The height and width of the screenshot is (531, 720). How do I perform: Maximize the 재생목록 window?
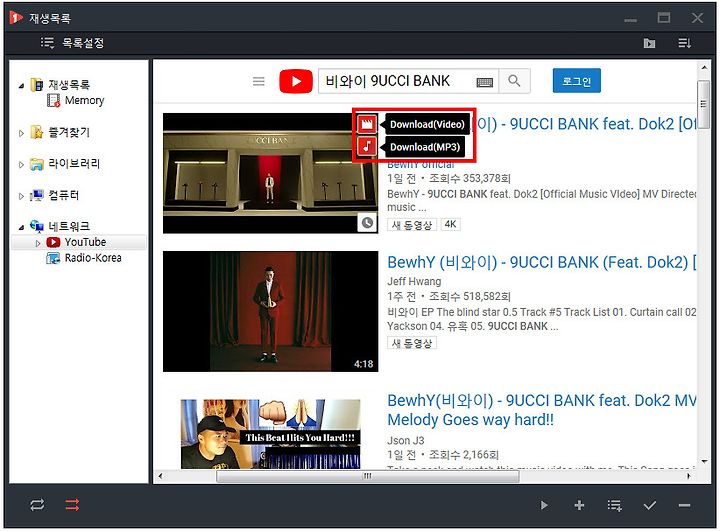click(x=664, y=17)
